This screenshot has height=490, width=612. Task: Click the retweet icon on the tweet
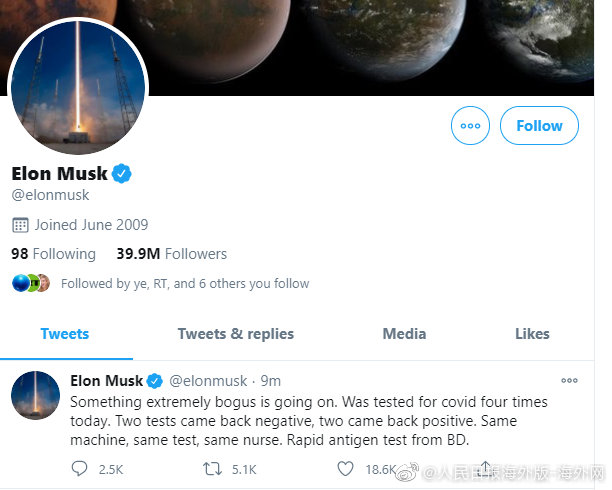click(213, 468)
